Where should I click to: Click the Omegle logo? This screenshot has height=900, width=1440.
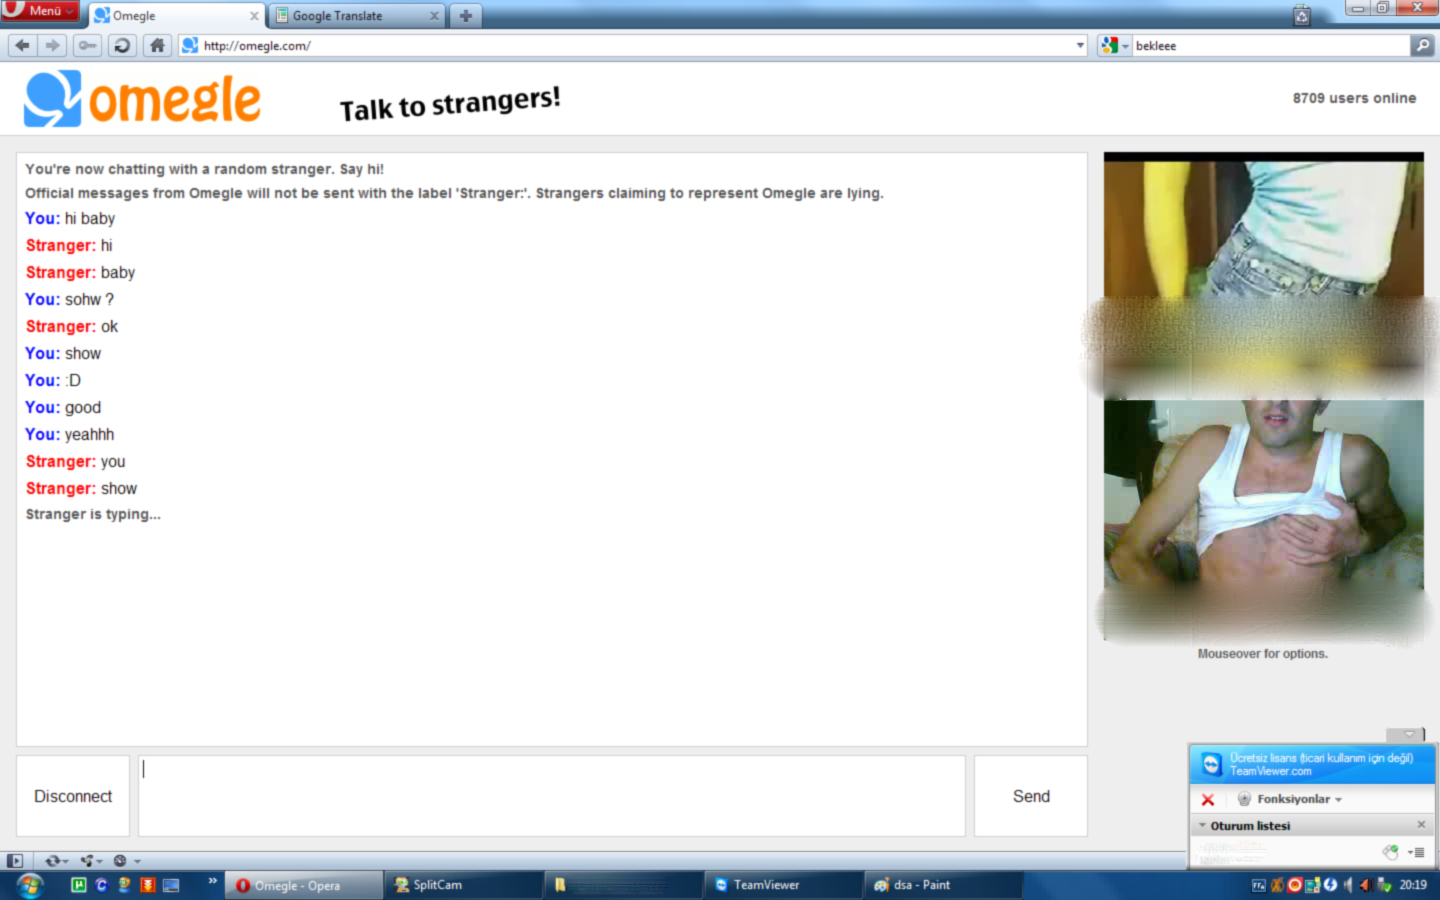(x=142, y=99)
